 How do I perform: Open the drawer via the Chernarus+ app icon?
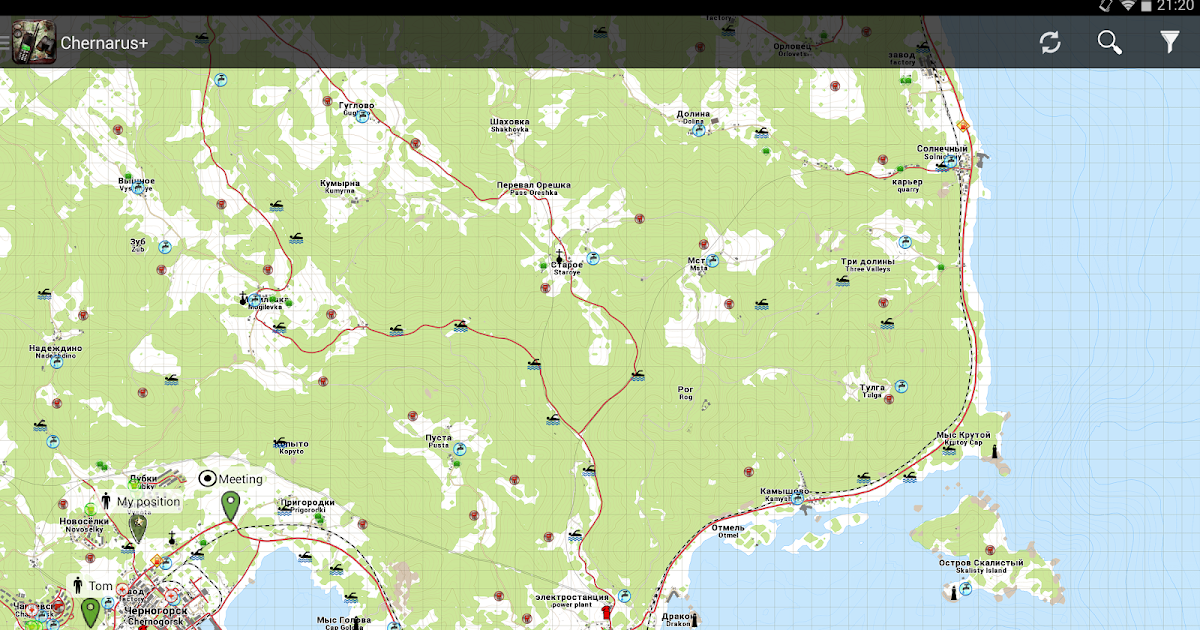[x=32, y=43]
